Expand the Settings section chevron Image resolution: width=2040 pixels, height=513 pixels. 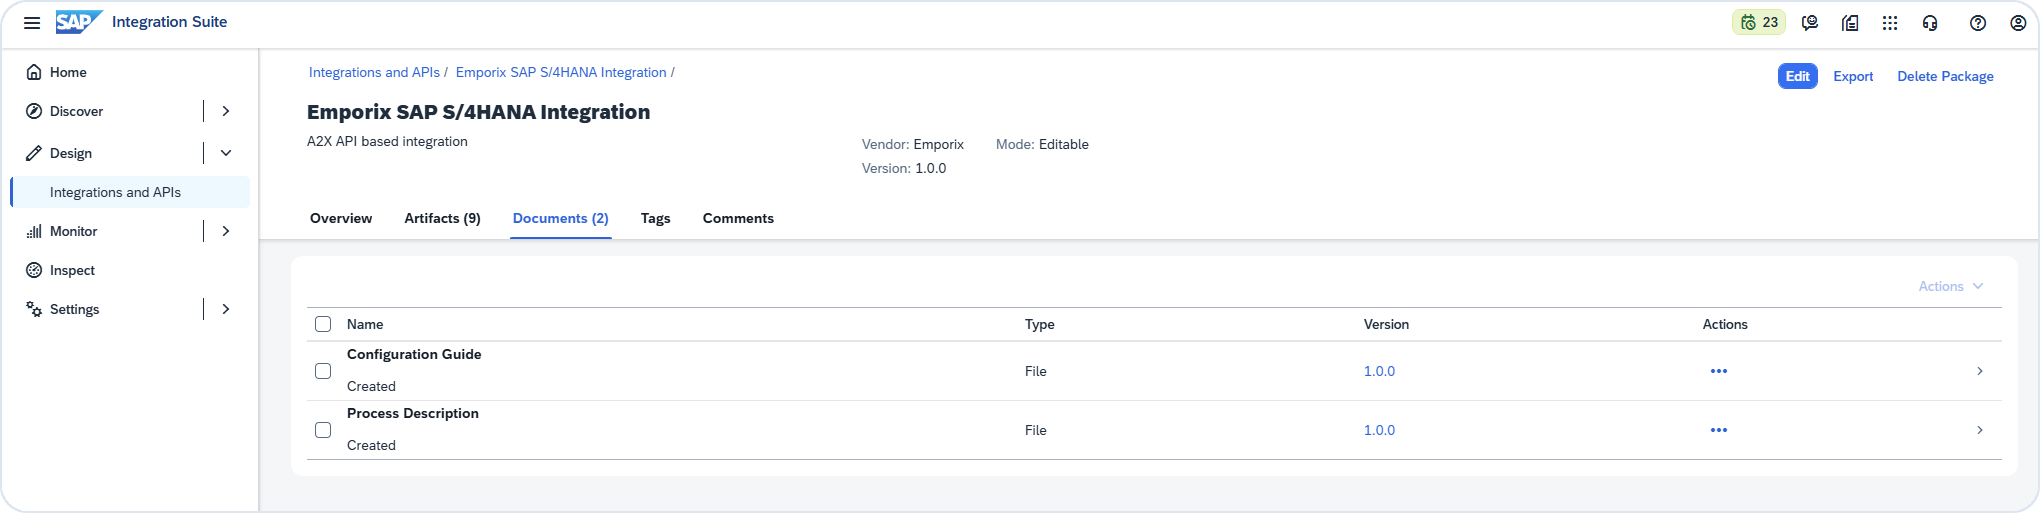pyautogui.click(x=226, y=309)
